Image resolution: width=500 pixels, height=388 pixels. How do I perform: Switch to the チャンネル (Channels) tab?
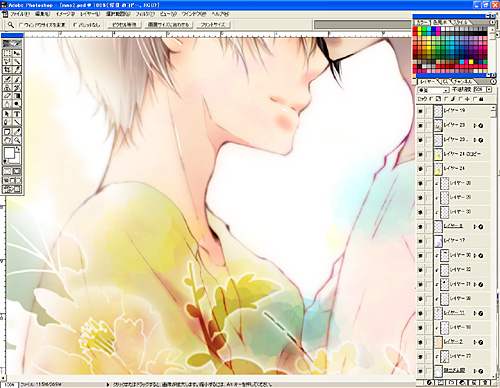pos(463,82)
